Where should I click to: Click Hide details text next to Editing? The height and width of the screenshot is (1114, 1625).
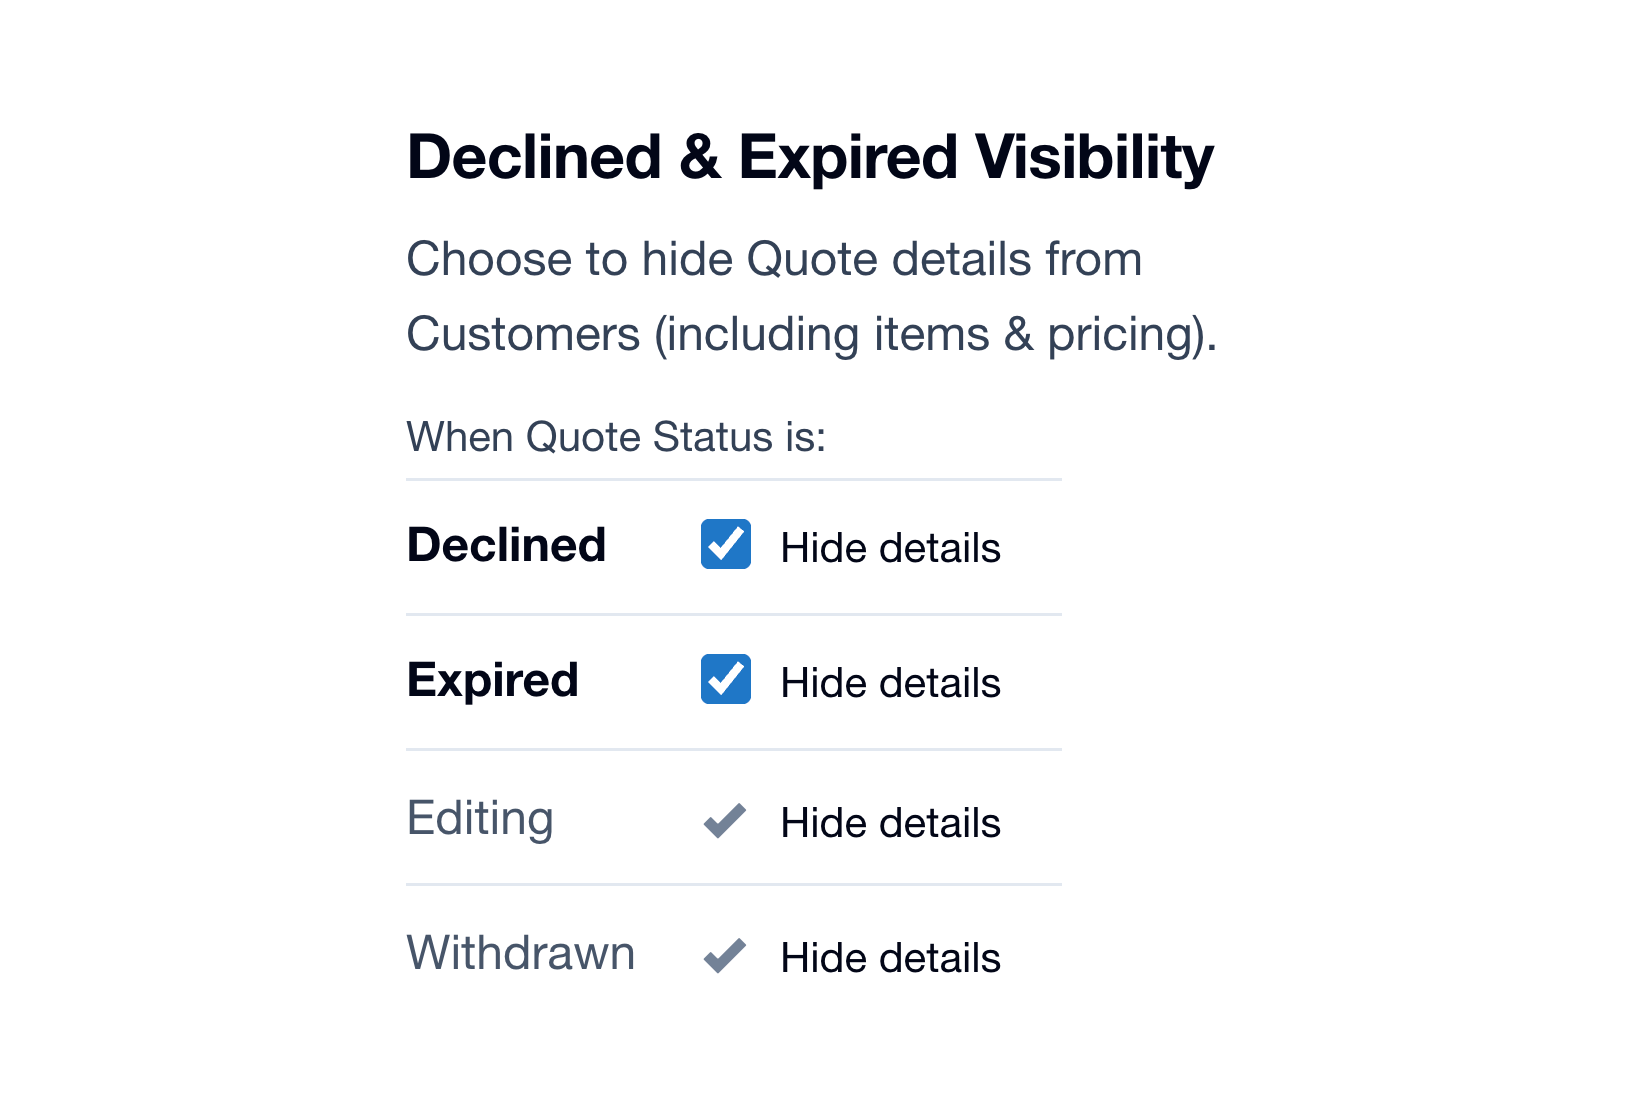click(890, 823)
